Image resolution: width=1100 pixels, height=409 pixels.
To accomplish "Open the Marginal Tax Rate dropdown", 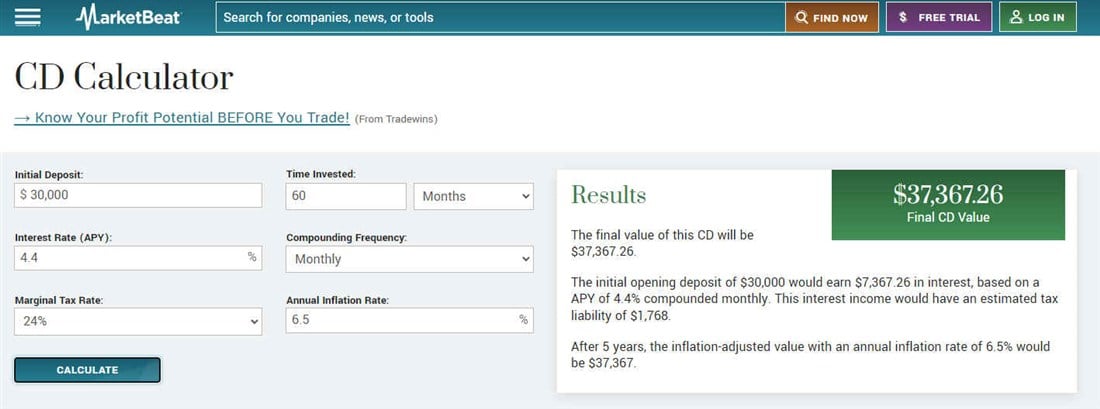I will click(138, 321).
